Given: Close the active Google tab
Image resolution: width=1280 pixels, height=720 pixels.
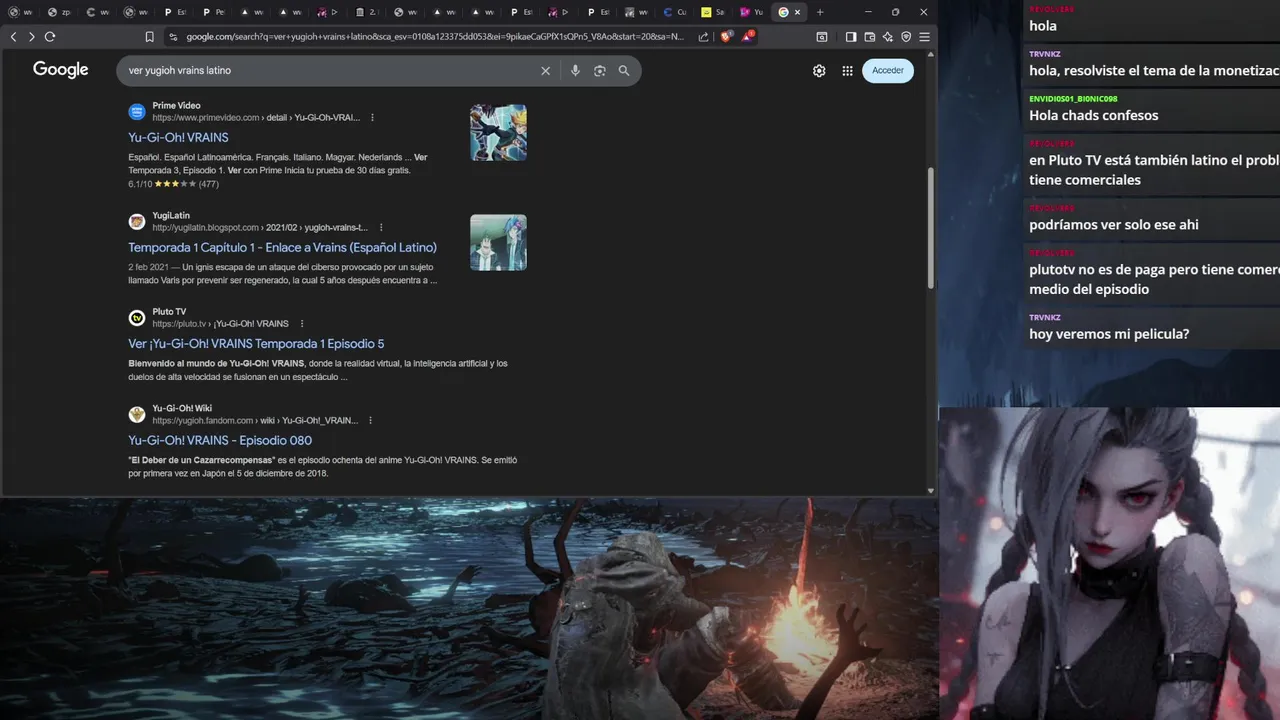Looking at the screenshot, I should (797, 12).
